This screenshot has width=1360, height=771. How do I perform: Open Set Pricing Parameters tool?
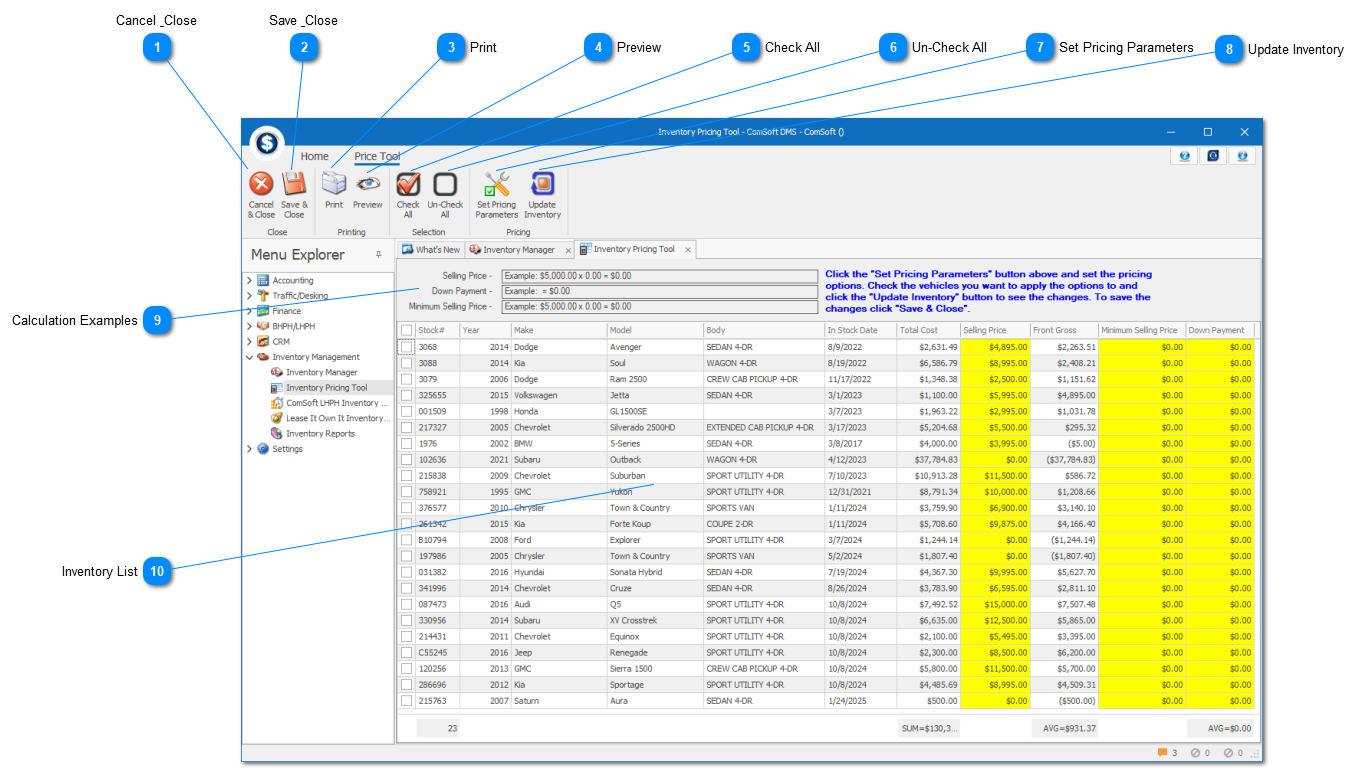(x=496, y=184)
